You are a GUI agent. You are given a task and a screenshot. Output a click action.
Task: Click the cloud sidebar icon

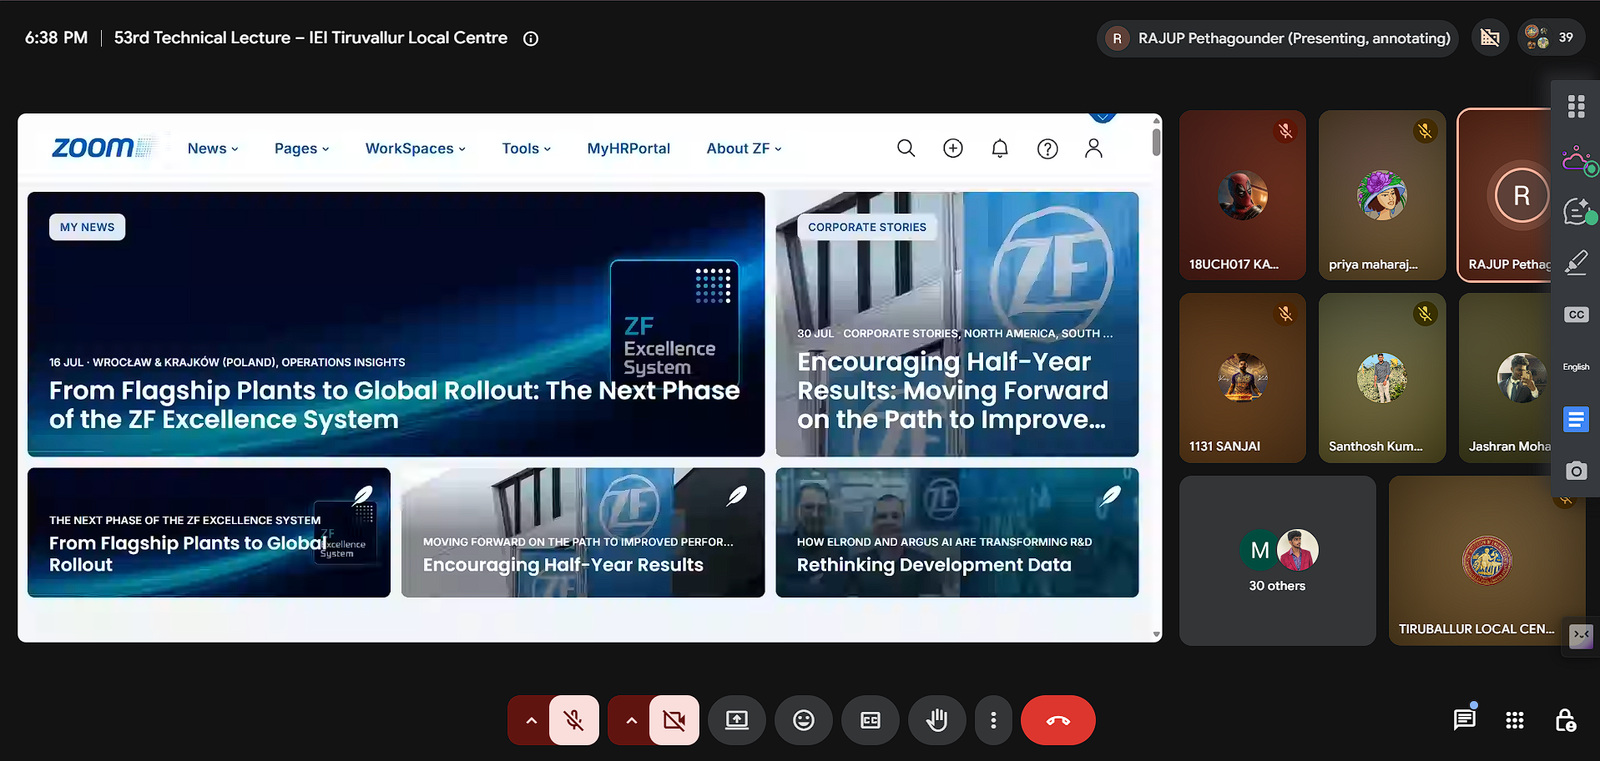pos(1578,159)
